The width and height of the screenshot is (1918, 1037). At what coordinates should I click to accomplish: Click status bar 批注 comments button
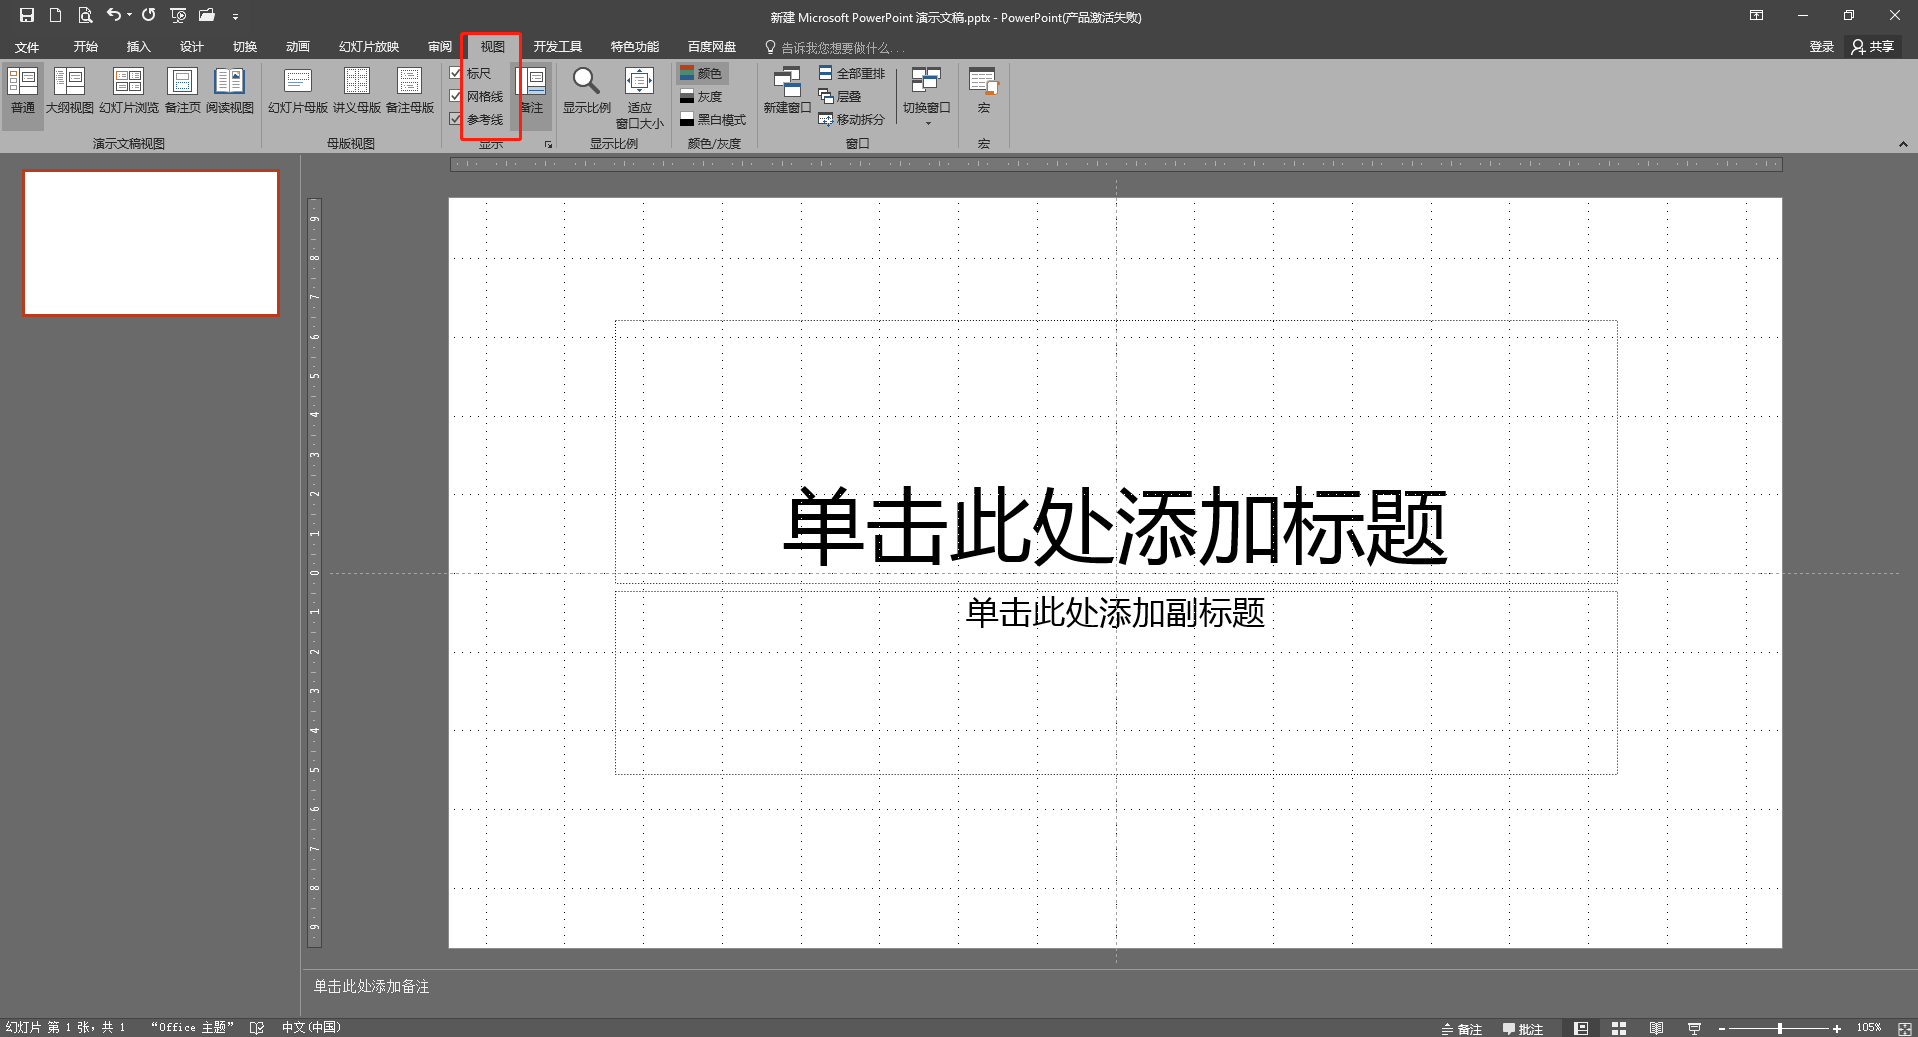[x=1523, y=1028]
